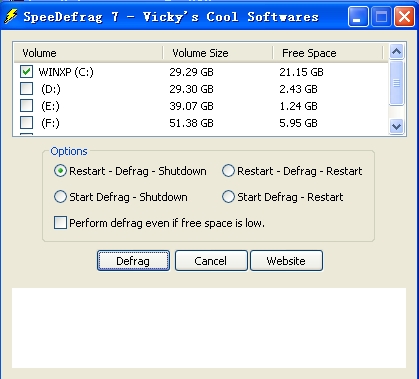Click the volume list scroll down arrow

[396, 127]
